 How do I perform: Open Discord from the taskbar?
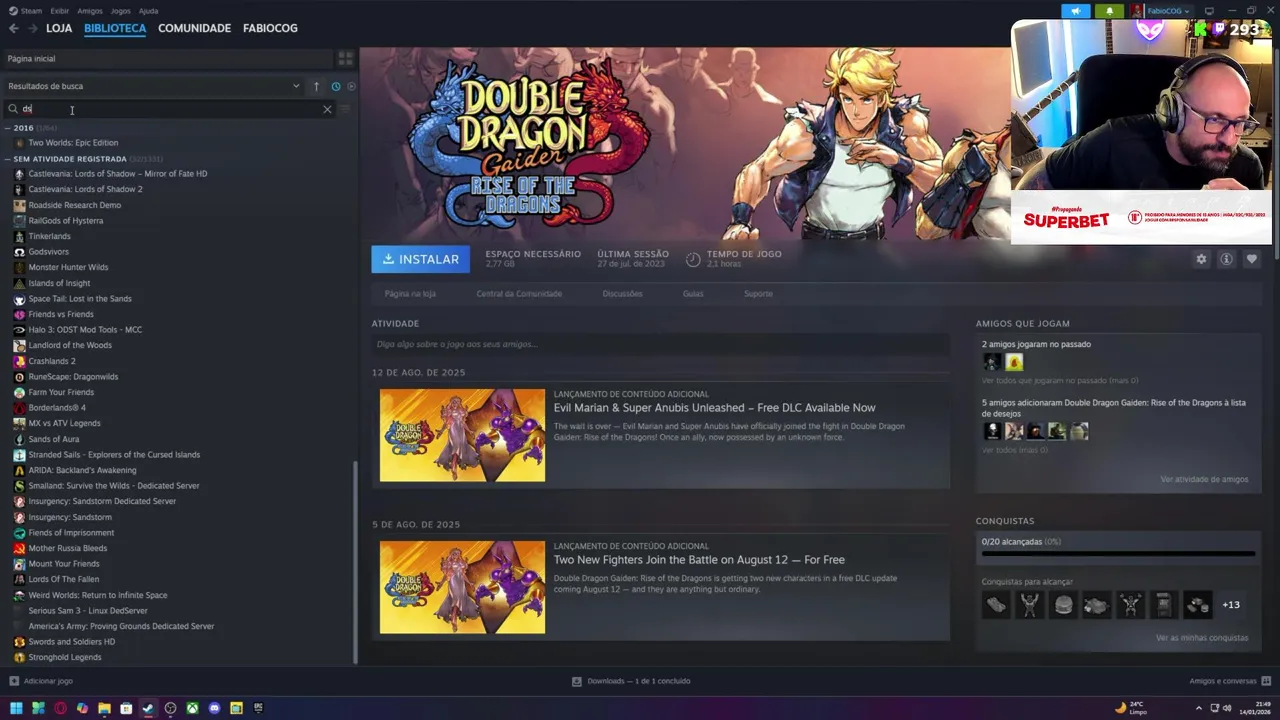[x=214, y=708]
